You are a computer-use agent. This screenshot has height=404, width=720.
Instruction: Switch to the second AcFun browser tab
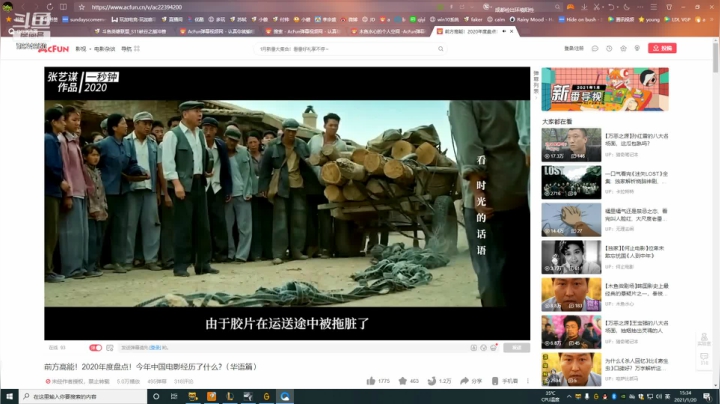pos(217,31)
